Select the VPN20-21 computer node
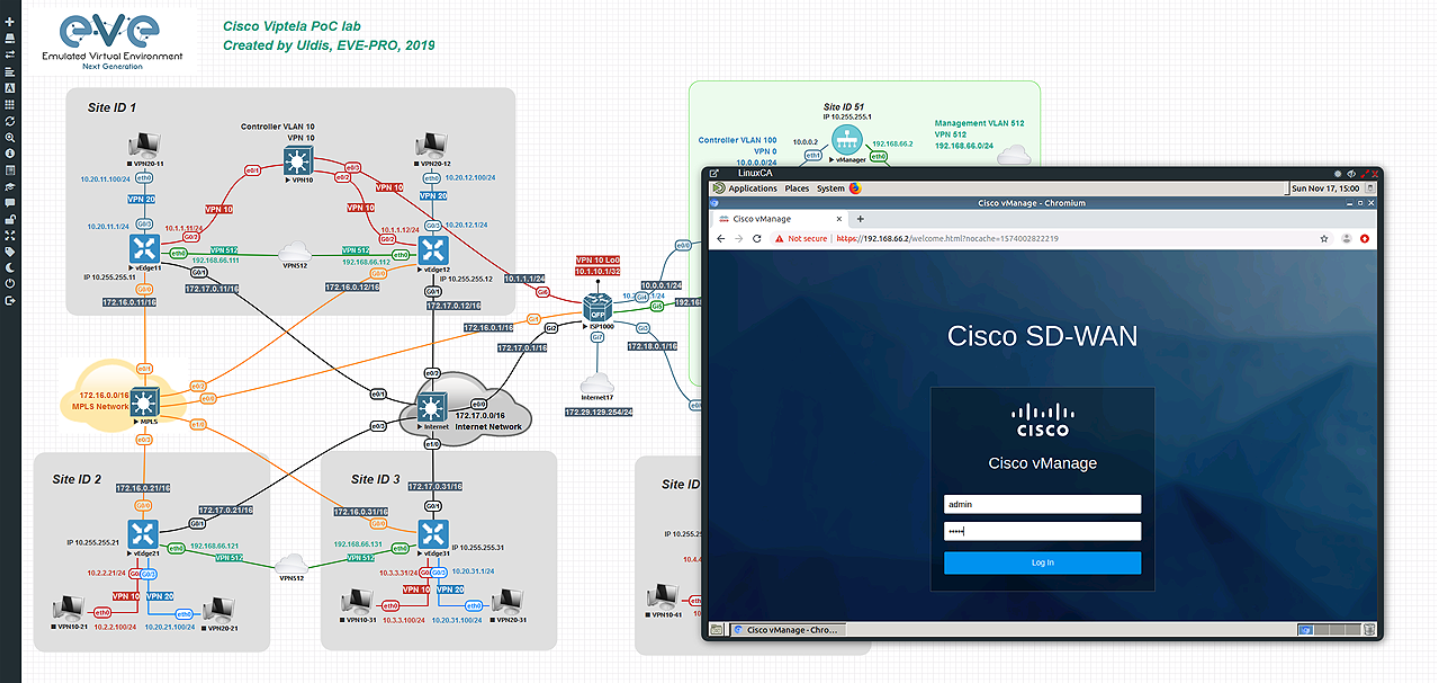This screenshot has width=1437, height=683. click(x=218, y=608)
